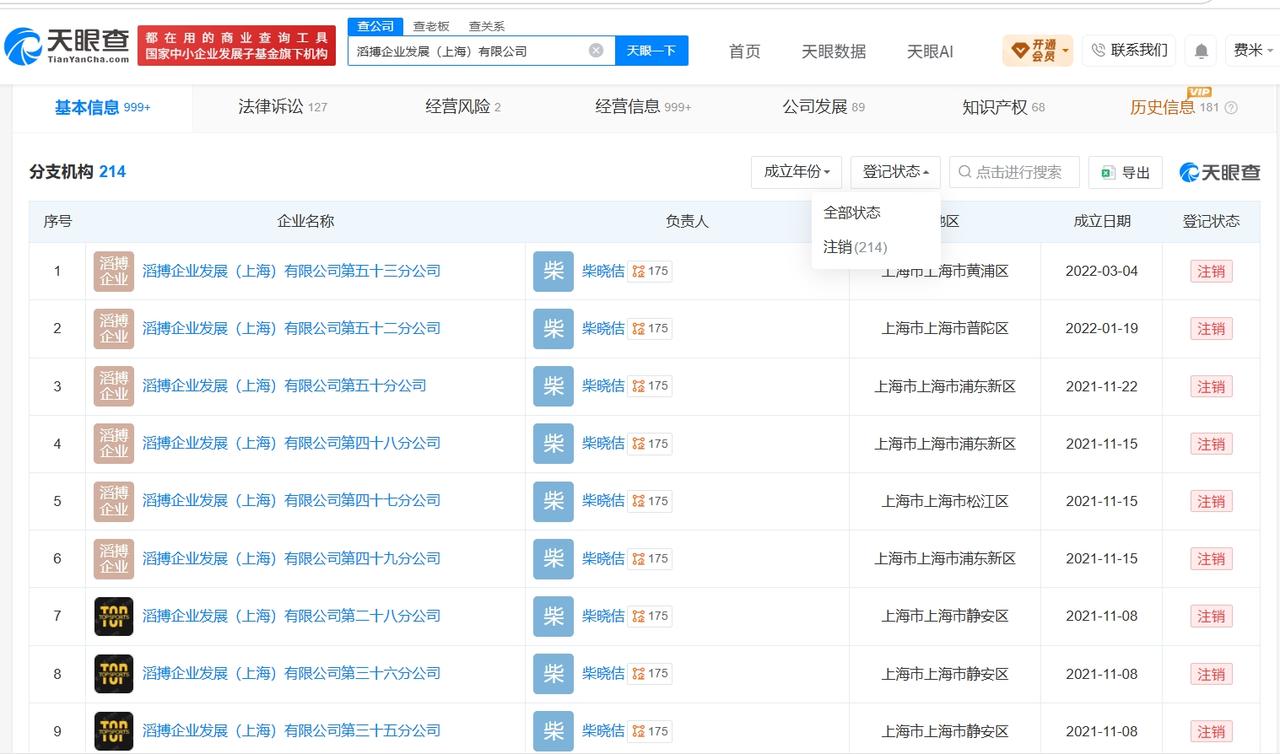Expand the 费米 user account menu

[x=1253, y=50]
